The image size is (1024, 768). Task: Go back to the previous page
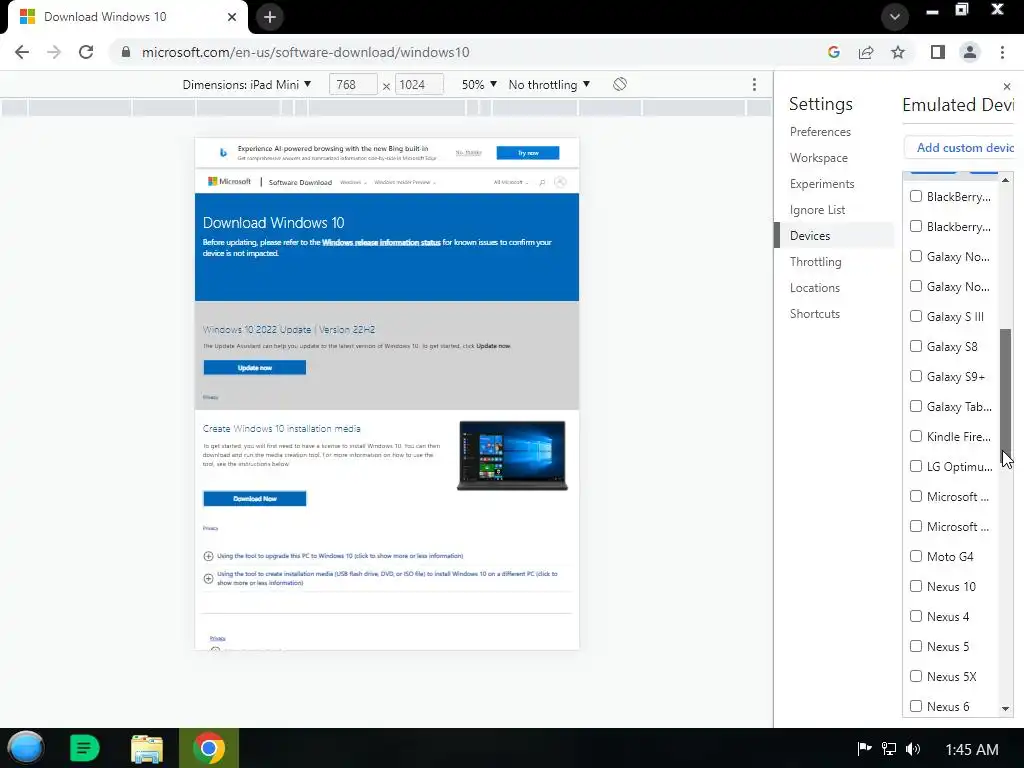22,52
